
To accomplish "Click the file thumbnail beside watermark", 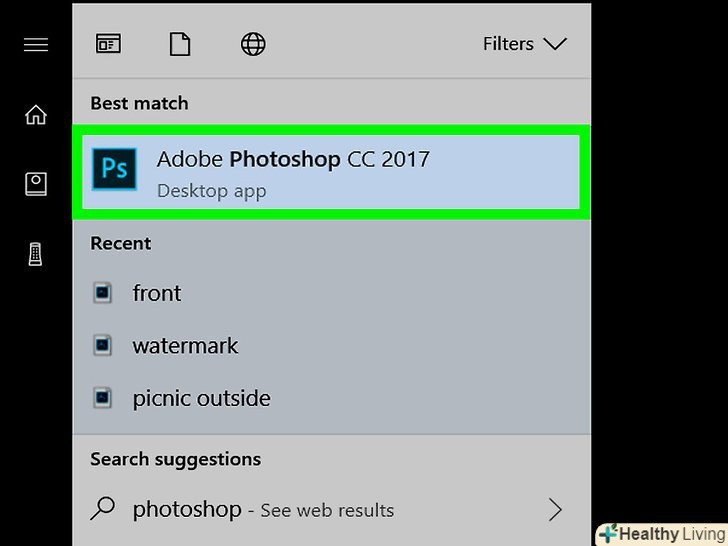I will (x=102, y=346).
